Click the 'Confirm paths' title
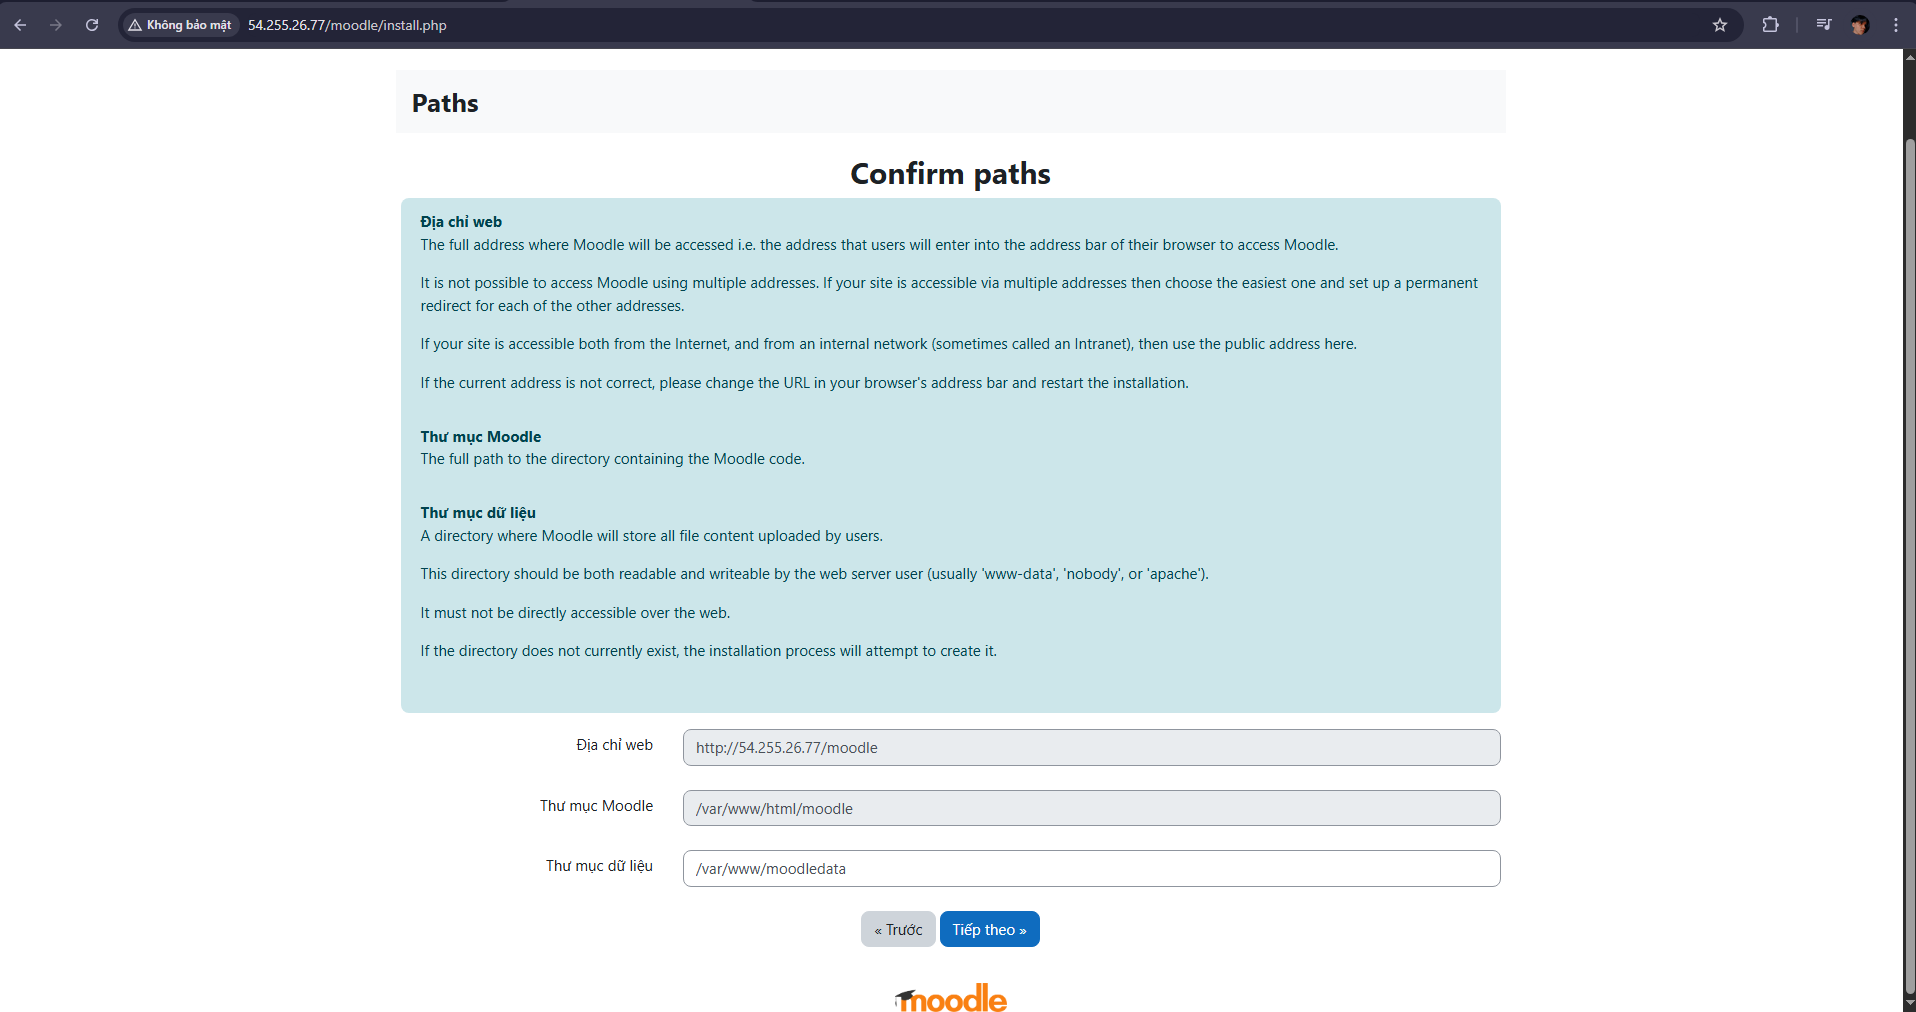1916x1012 pixels. [950, 174]
